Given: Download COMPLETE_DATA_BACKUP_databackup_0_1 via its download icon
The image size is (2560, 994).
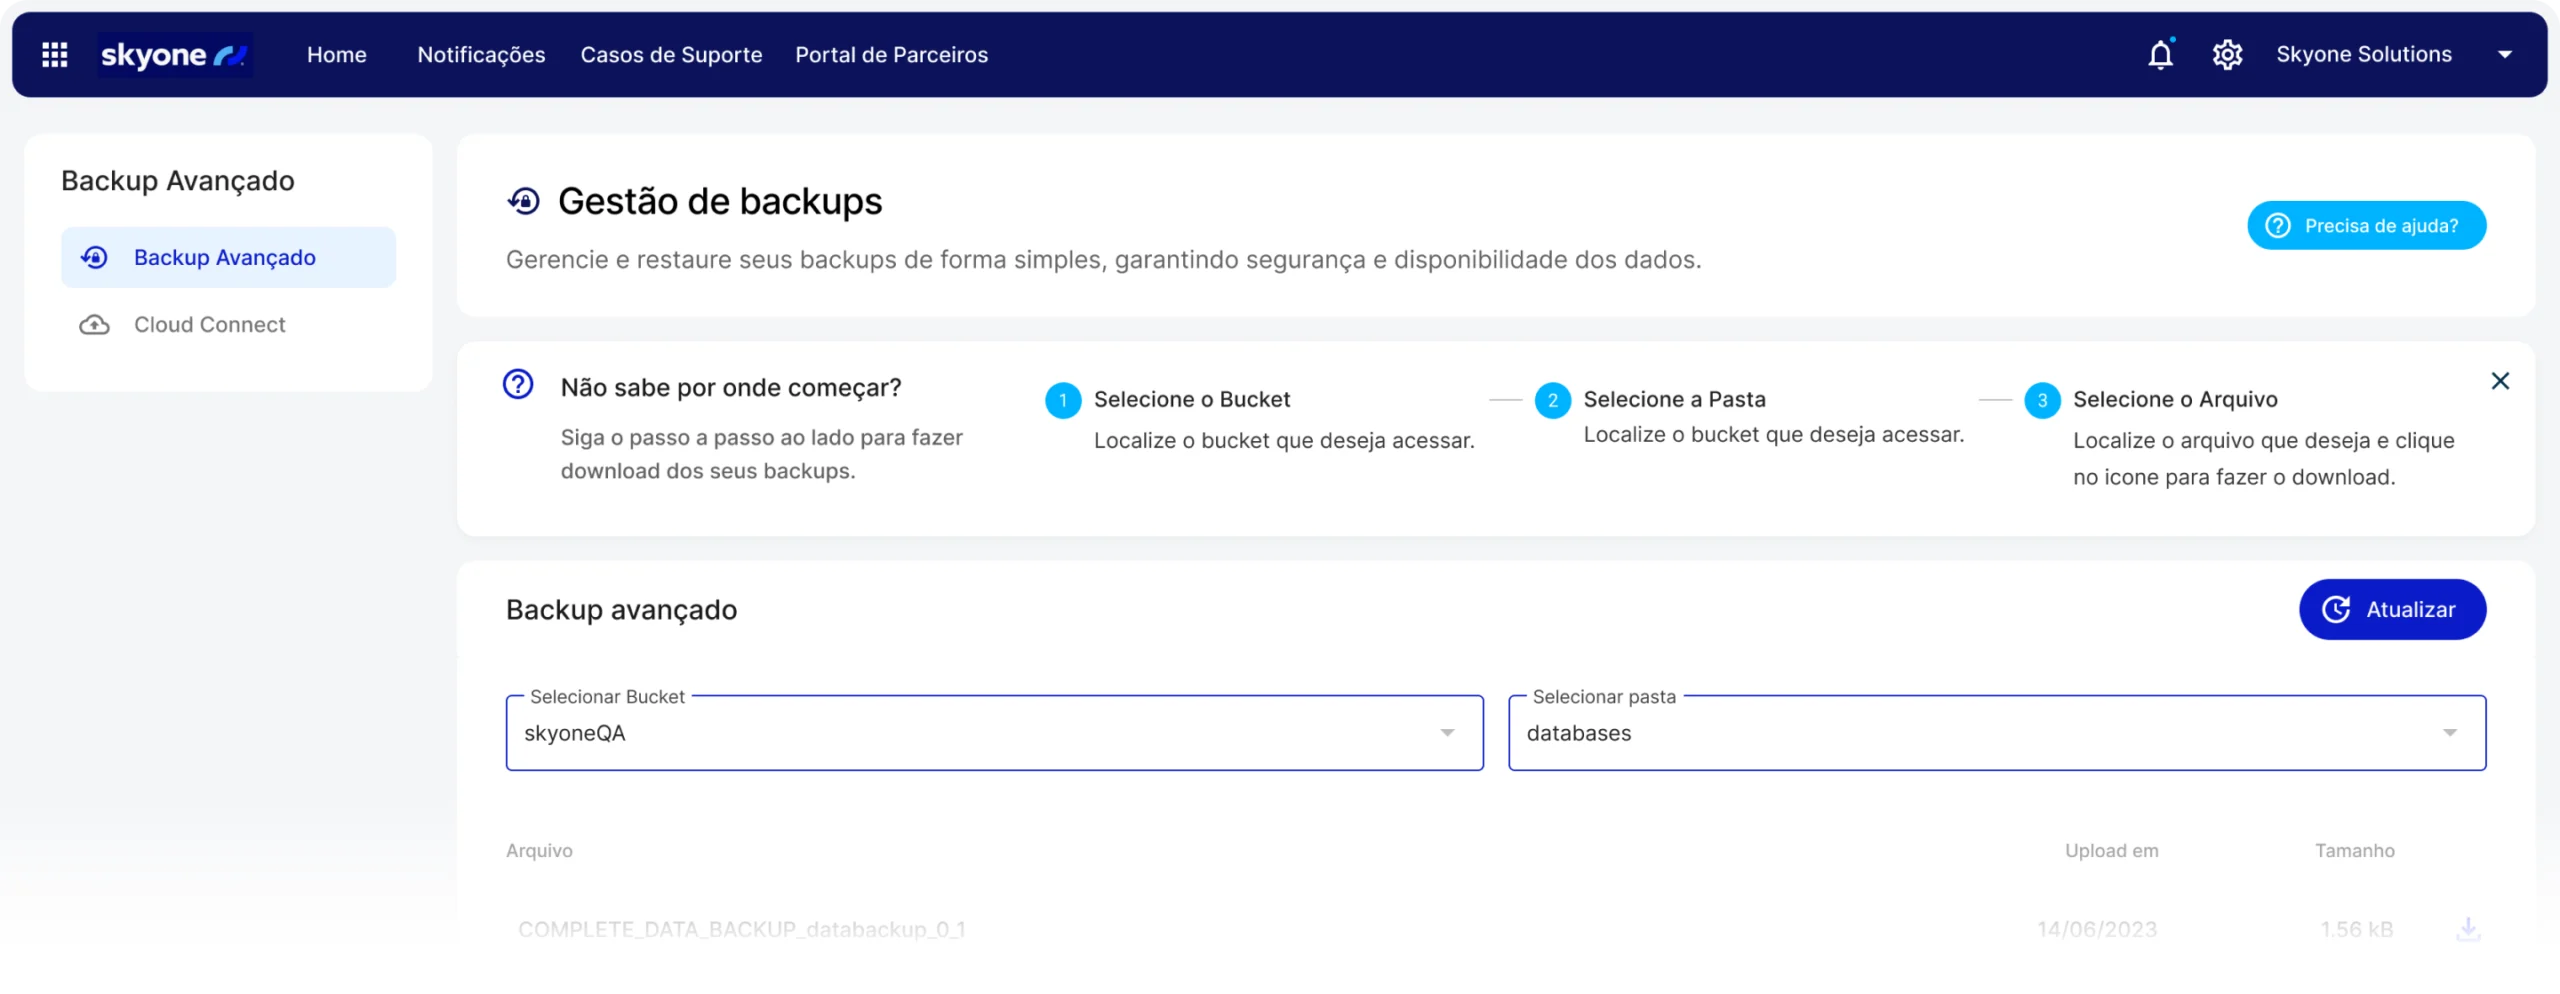Looking at the screenshot, I should pos(2470,928).
